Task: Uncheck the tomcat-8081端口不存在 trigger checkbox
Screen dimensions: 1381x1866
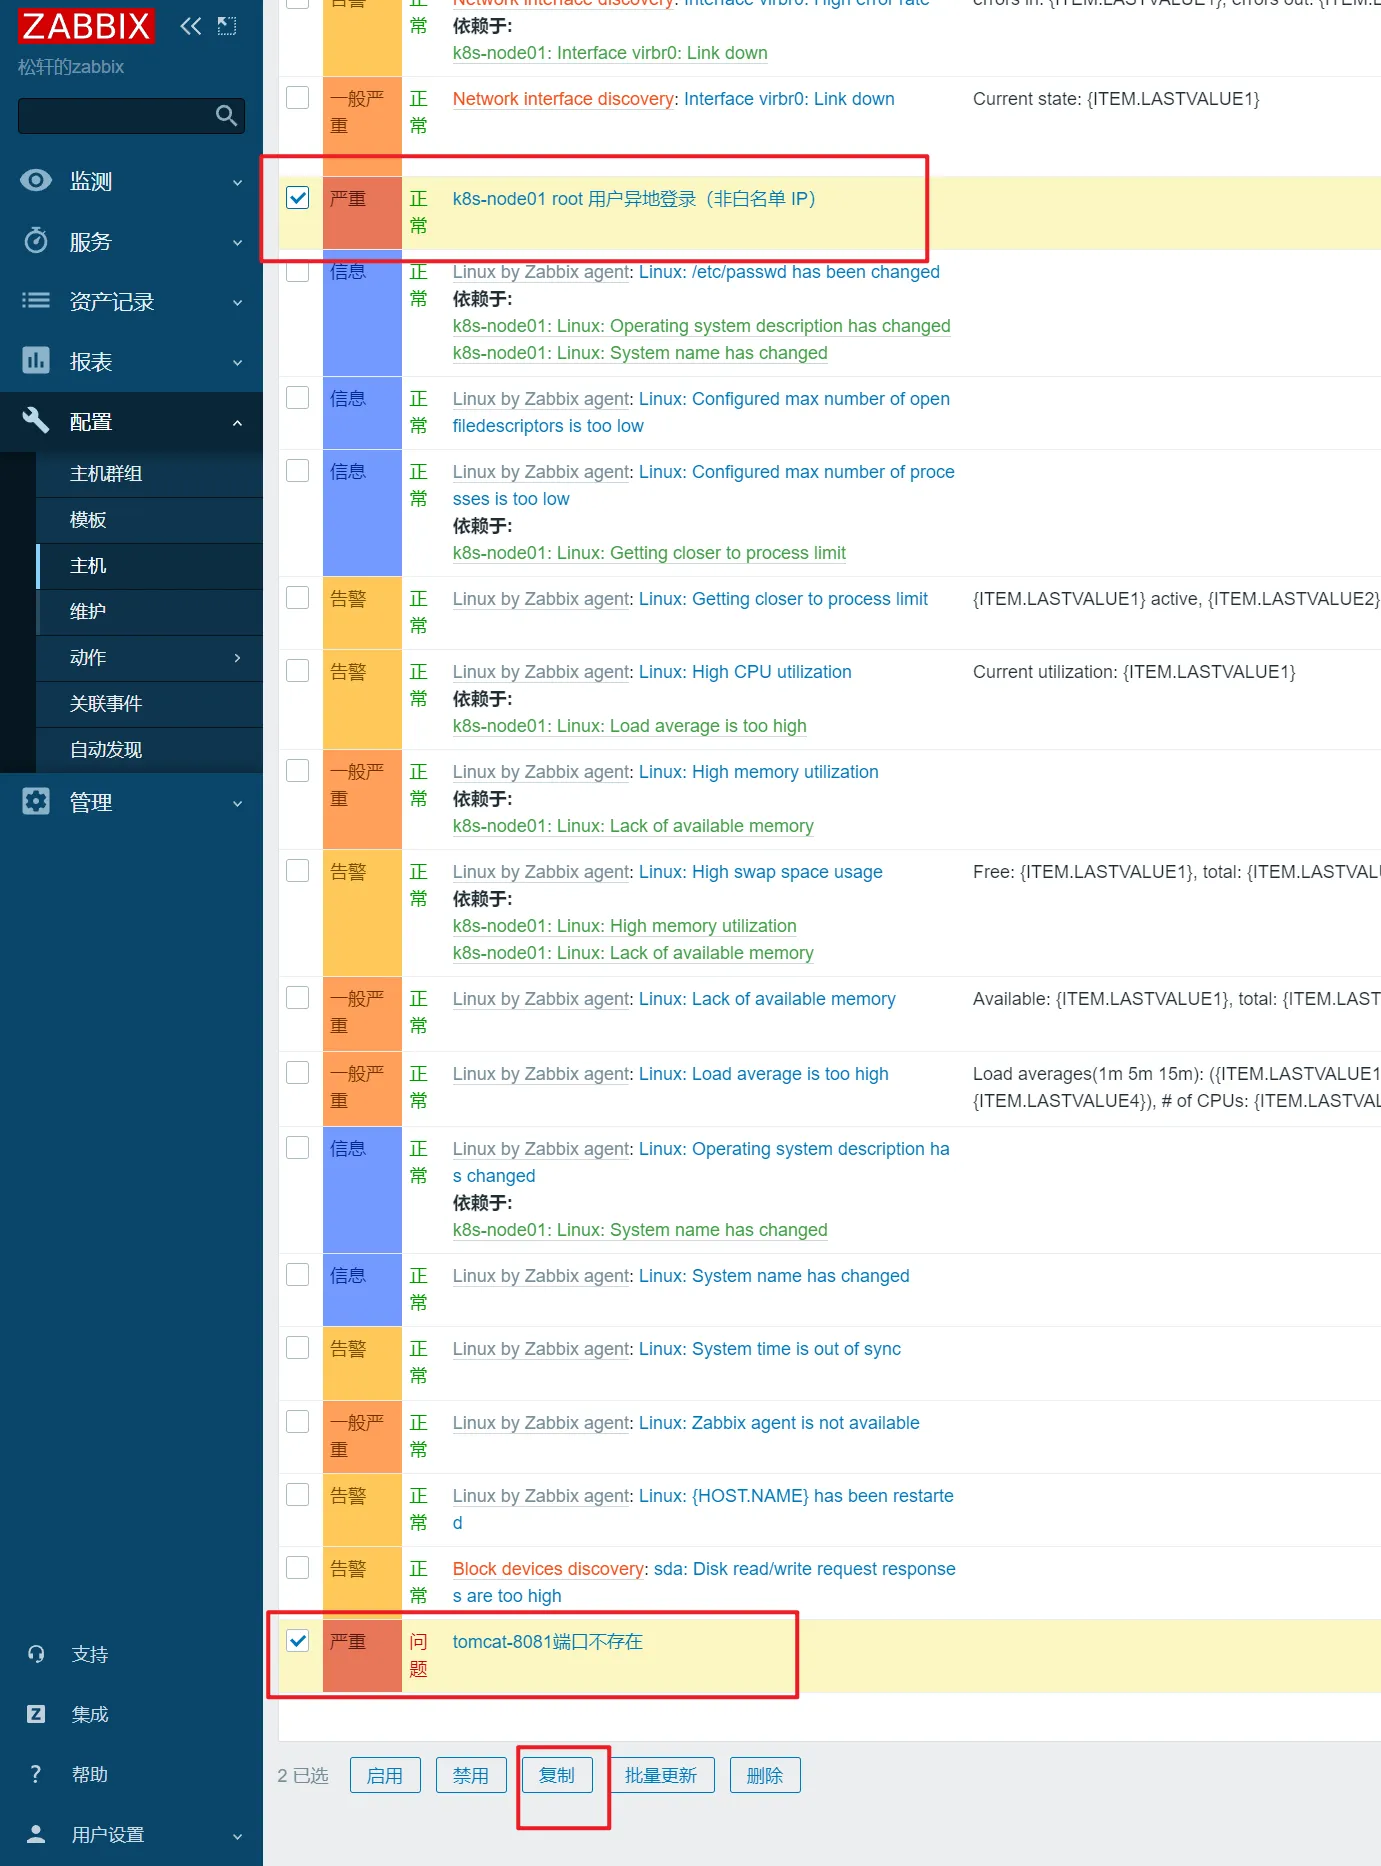Action: [x=298, y=1641]
